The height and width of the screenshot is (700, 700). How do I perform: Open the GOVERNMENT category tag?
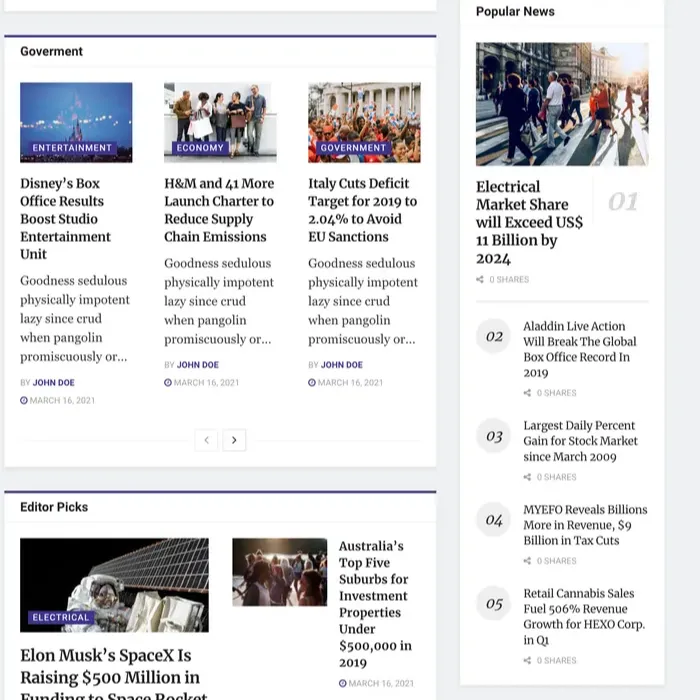coord(353,148)
